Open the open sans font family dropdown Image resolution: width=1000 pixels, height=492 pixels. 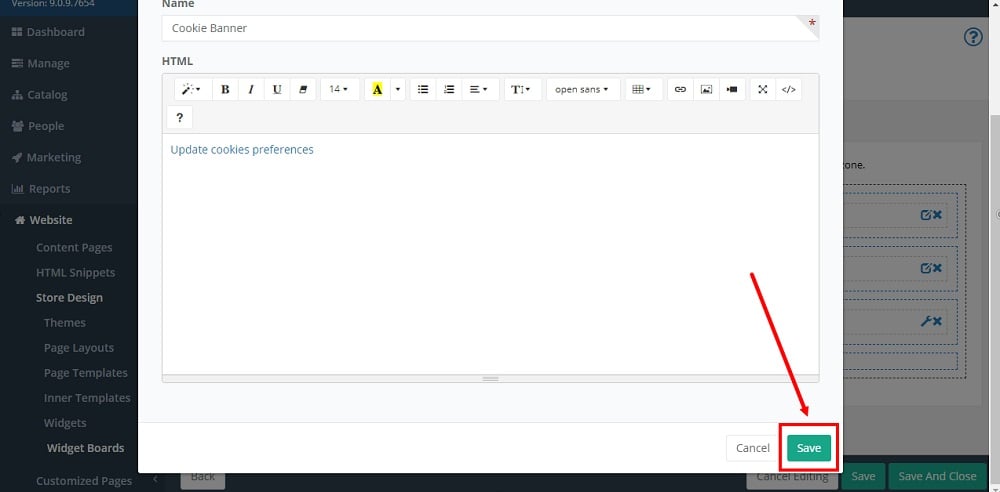point(583,89)
